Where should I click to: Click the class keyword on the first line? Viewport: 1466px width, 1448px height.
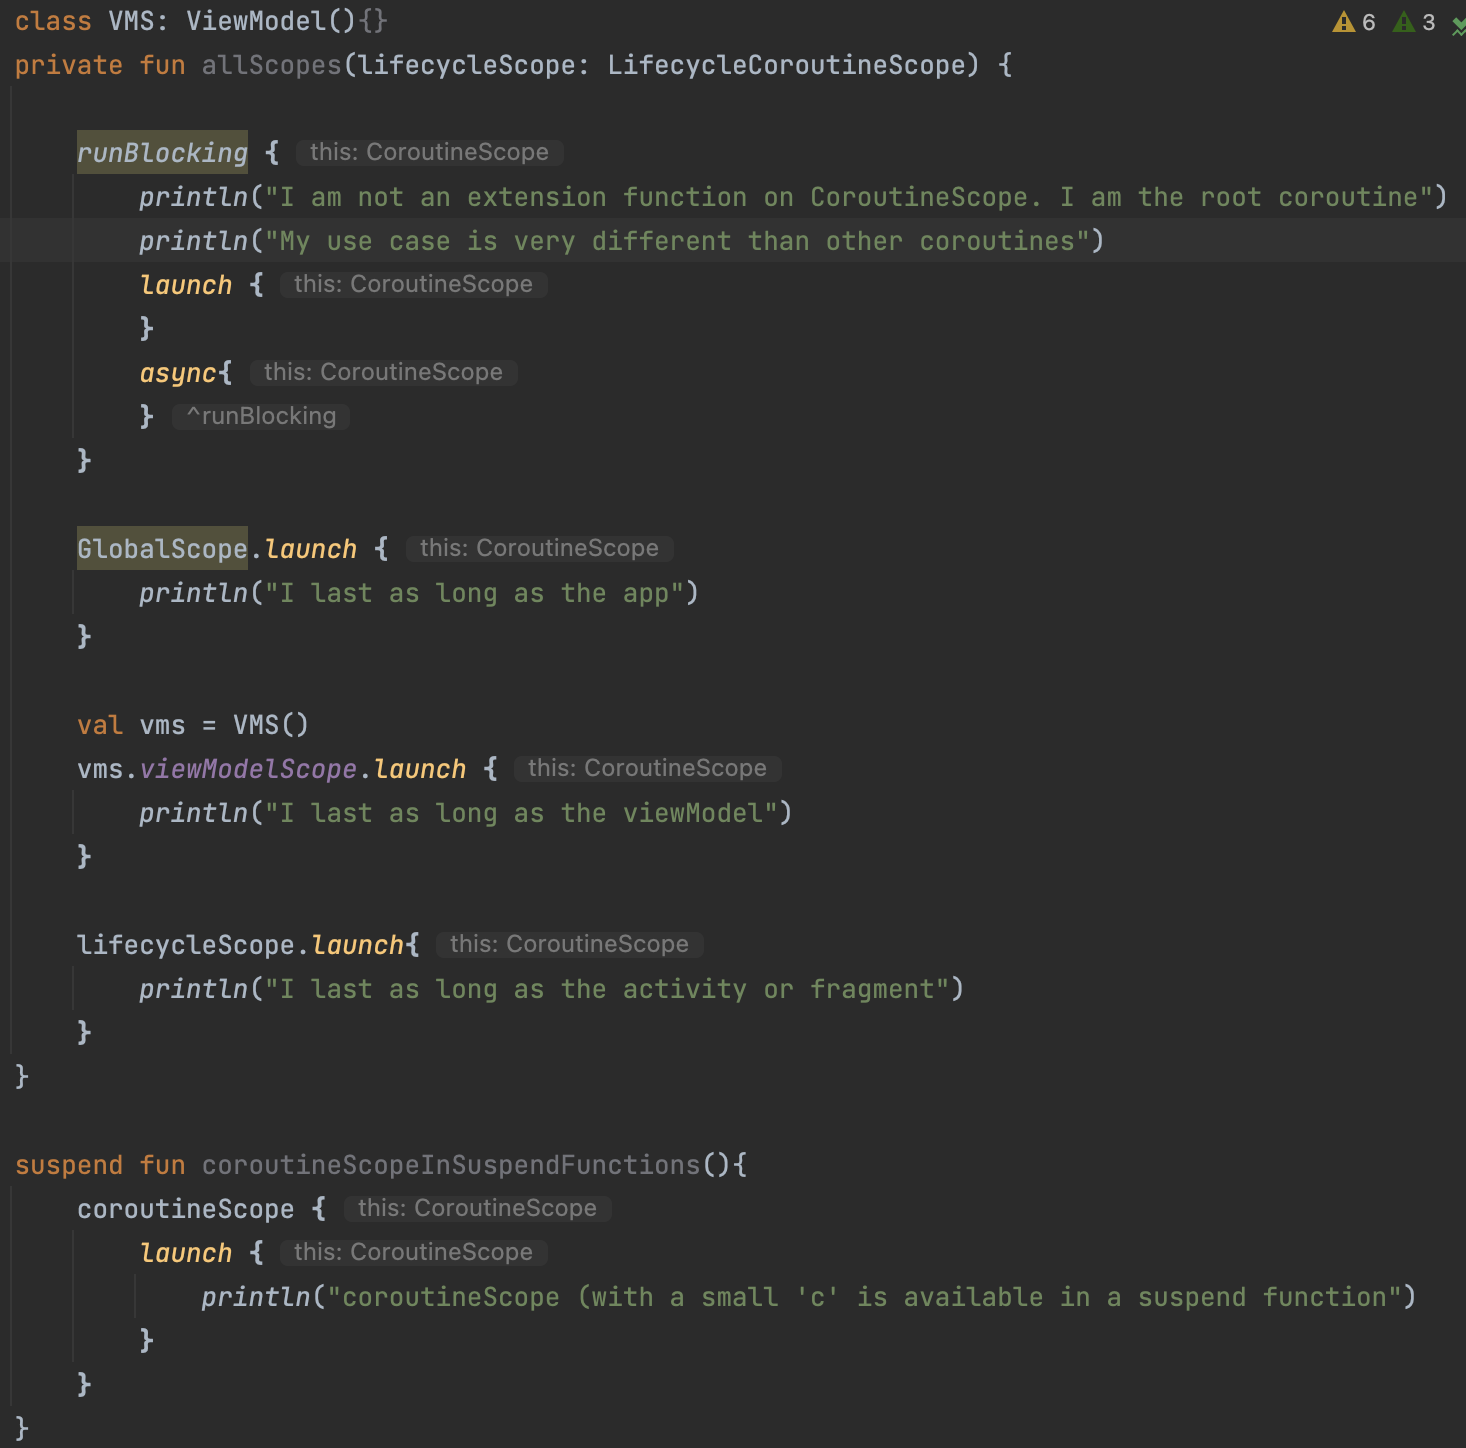coord(53,21)
